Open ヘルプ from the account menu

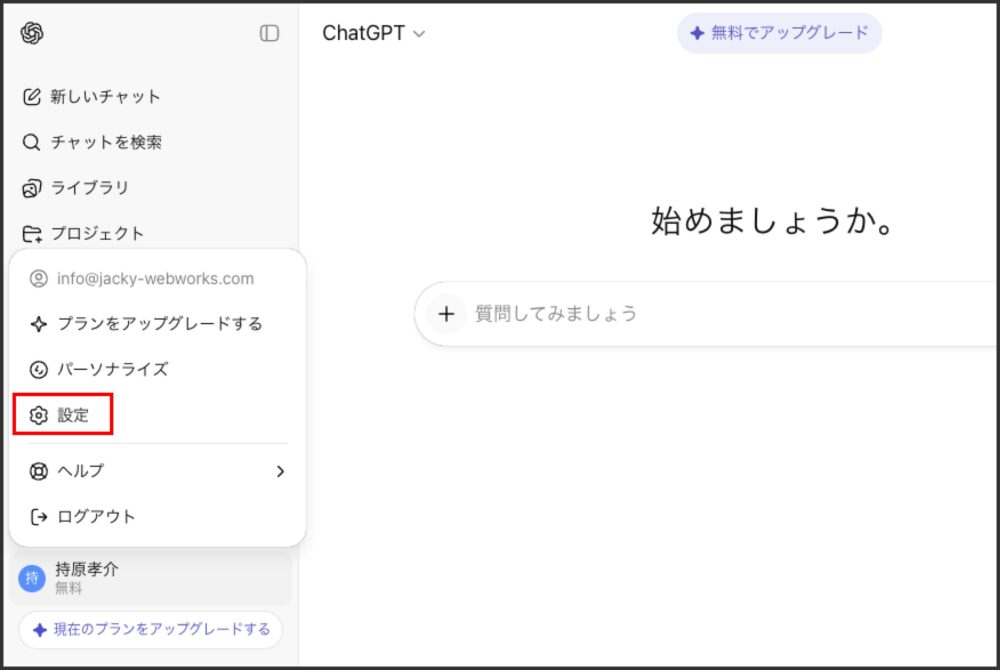[80, 471]
